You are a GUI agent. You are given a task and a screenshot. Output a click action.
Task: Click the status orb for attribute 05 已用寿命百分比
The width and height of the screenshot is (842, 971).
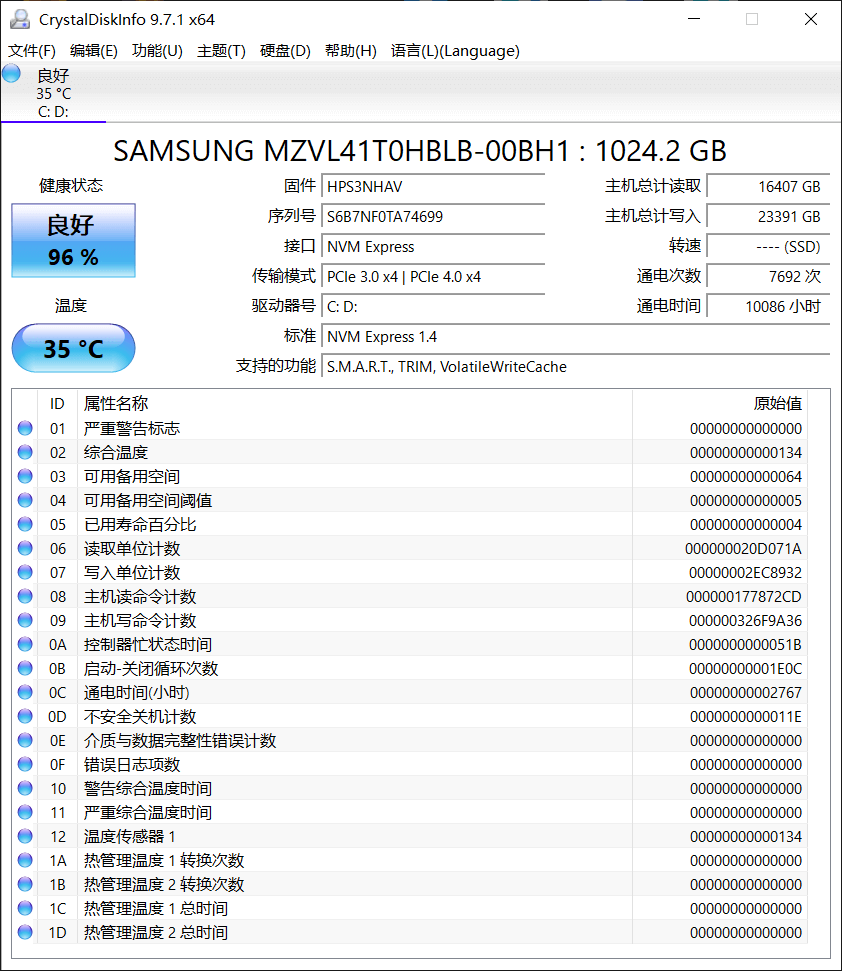(x=25, y=524)
